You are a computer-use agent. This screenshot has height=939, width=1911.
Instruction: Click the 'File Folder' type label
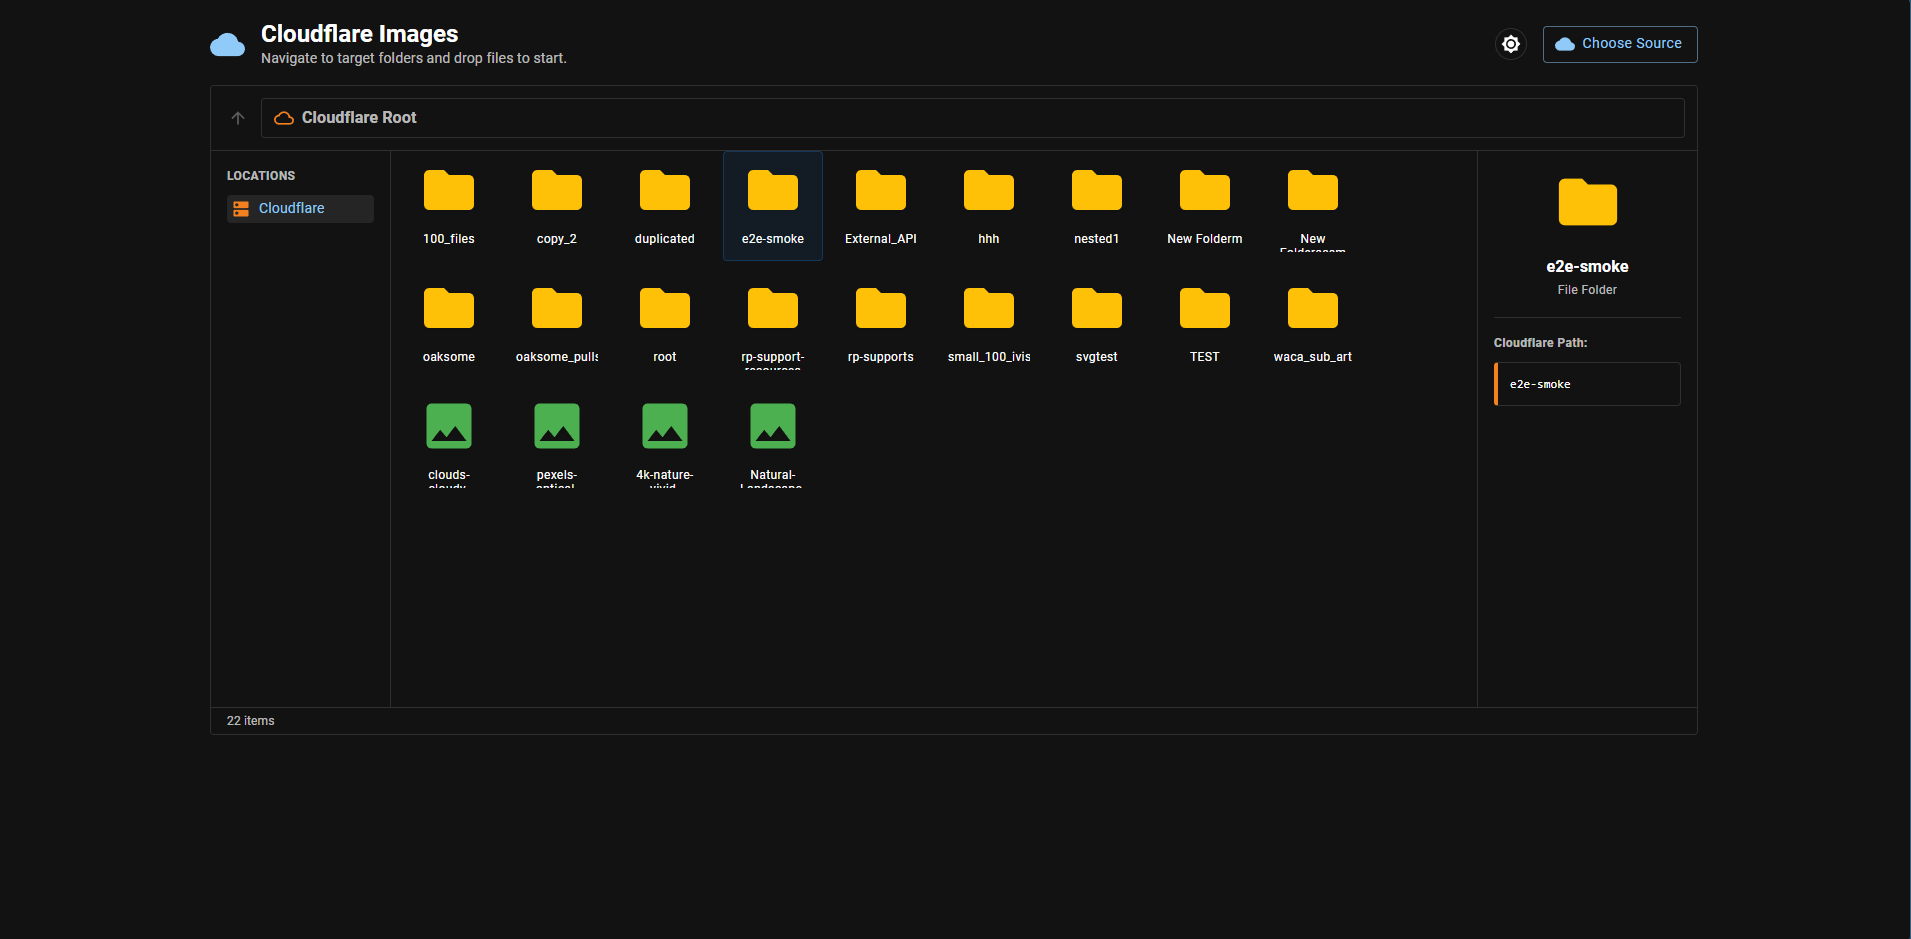[x=1587, y=290]
